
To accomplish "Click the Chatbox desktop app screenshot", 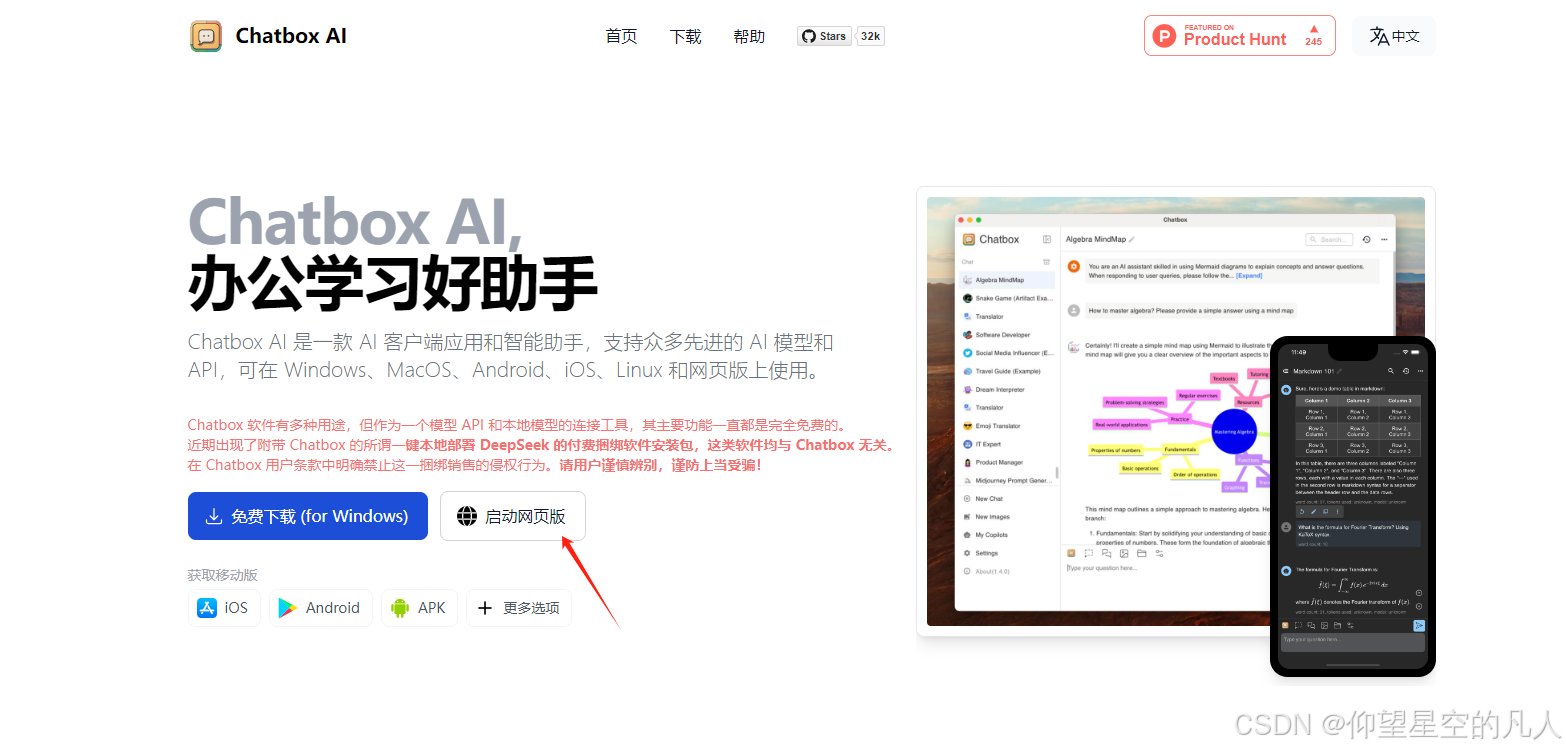I will pyautogui.click(x=1175, y=410).
